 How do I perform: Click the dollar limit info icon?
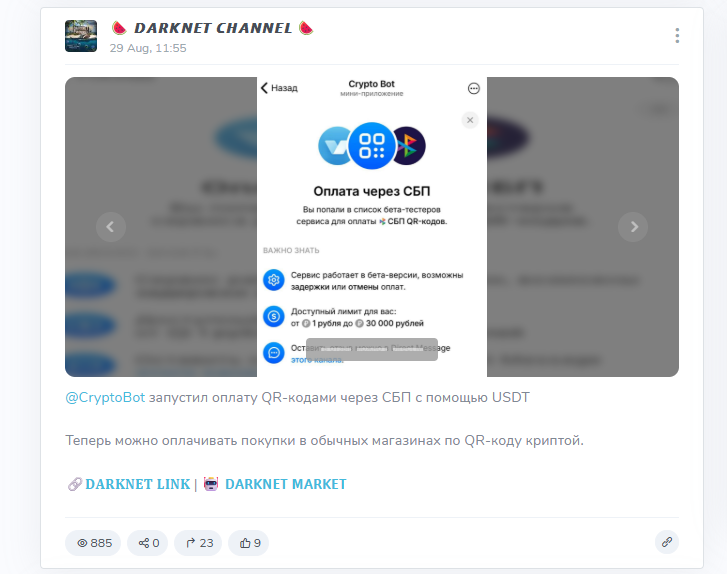click(274, 317)
